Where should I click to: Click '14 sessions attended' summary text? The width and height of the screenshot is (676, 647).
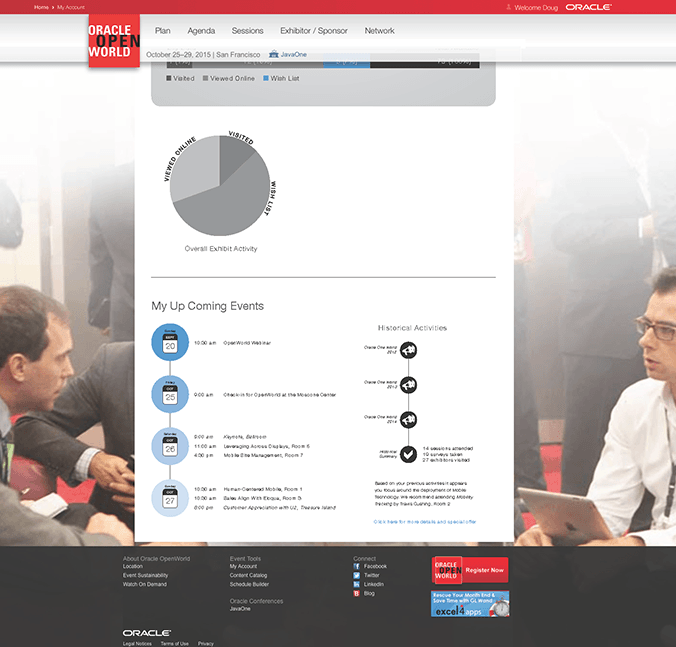(x=448, y=448)
